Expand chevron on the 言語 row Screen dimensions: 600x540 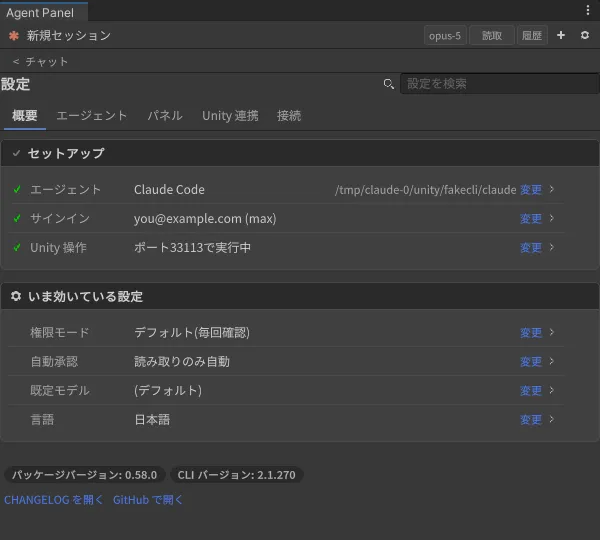(x=552, y=419)
